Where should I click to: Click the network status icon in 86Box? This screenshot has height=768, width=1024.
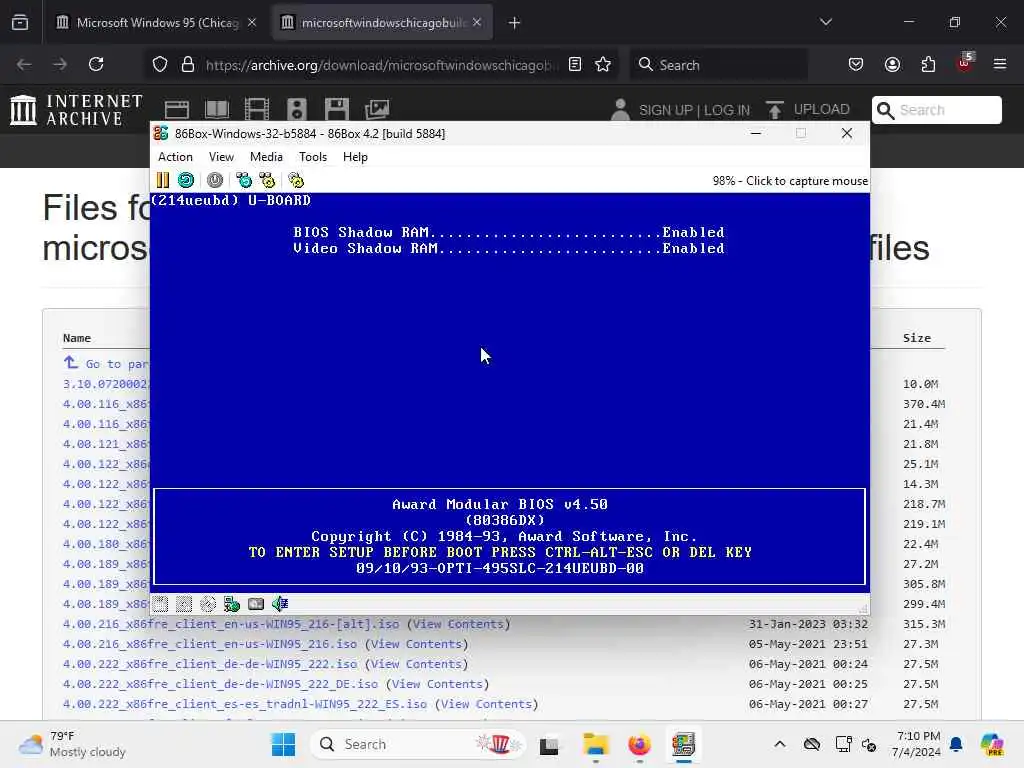(x=256, y=604)
